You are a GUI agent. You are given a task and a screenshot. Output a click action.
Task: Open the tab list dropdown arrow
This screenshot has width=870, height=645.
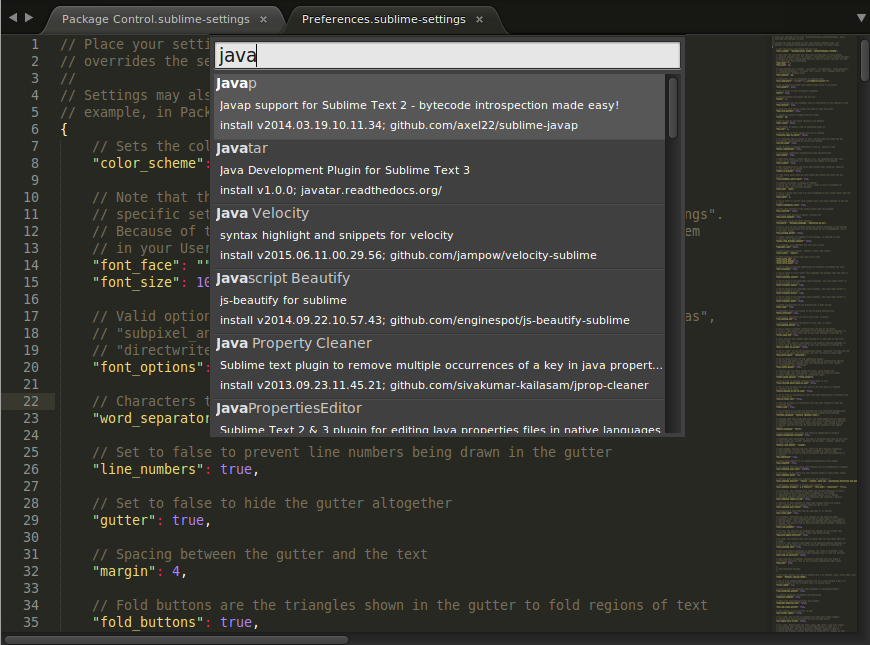pos(861,18)
